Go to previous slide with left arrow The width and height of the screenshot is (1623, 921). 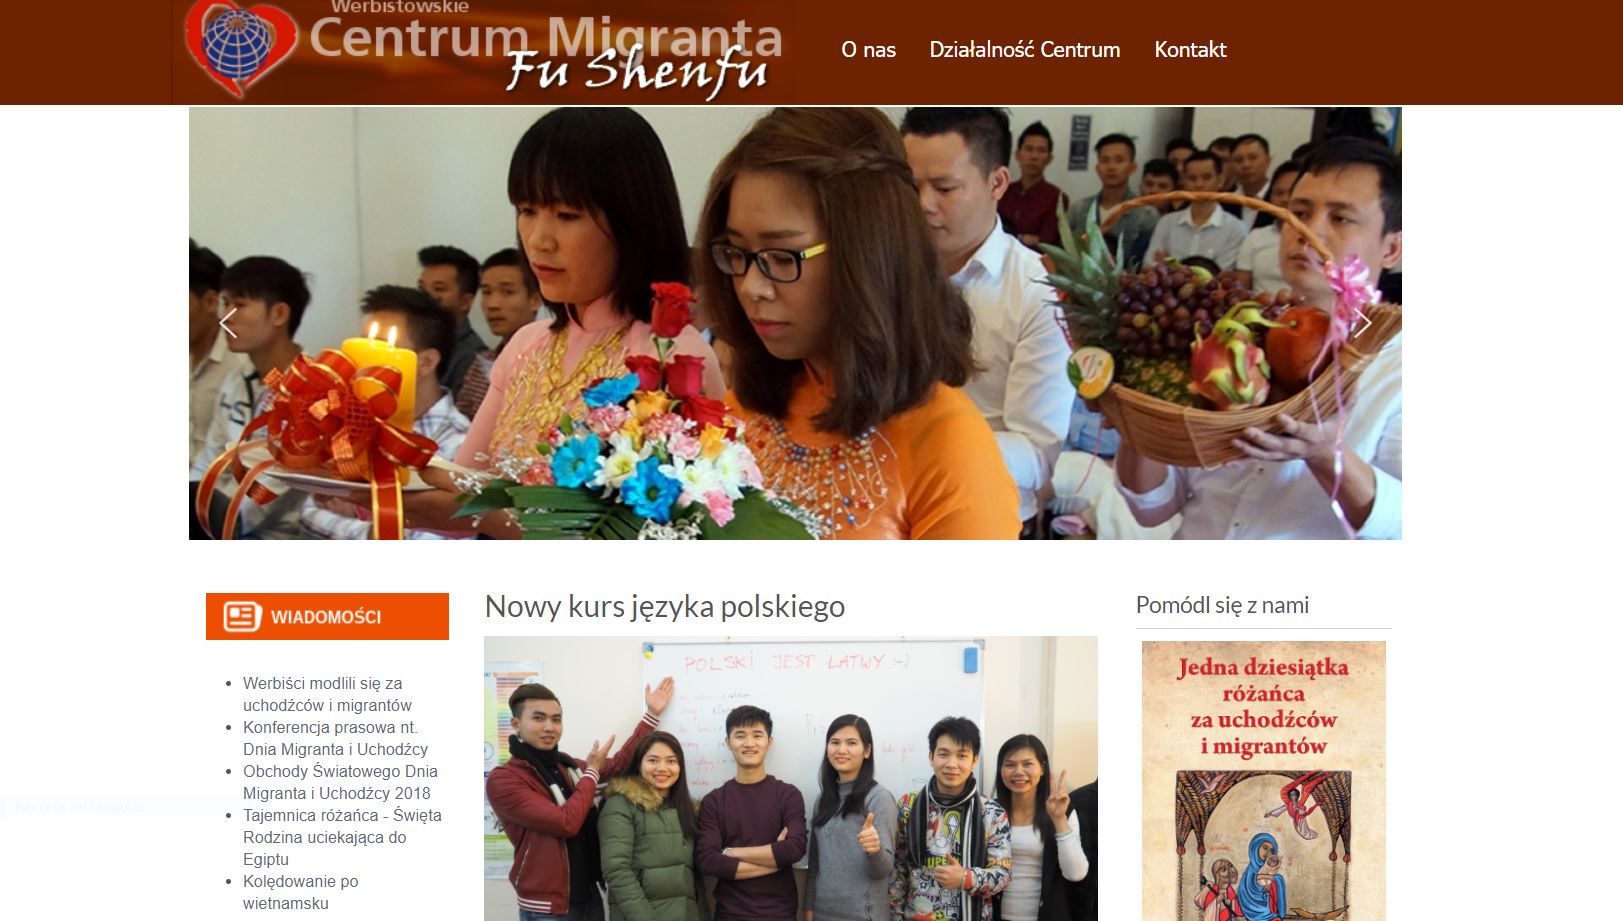pyautogui.click(x=228, y=323)
